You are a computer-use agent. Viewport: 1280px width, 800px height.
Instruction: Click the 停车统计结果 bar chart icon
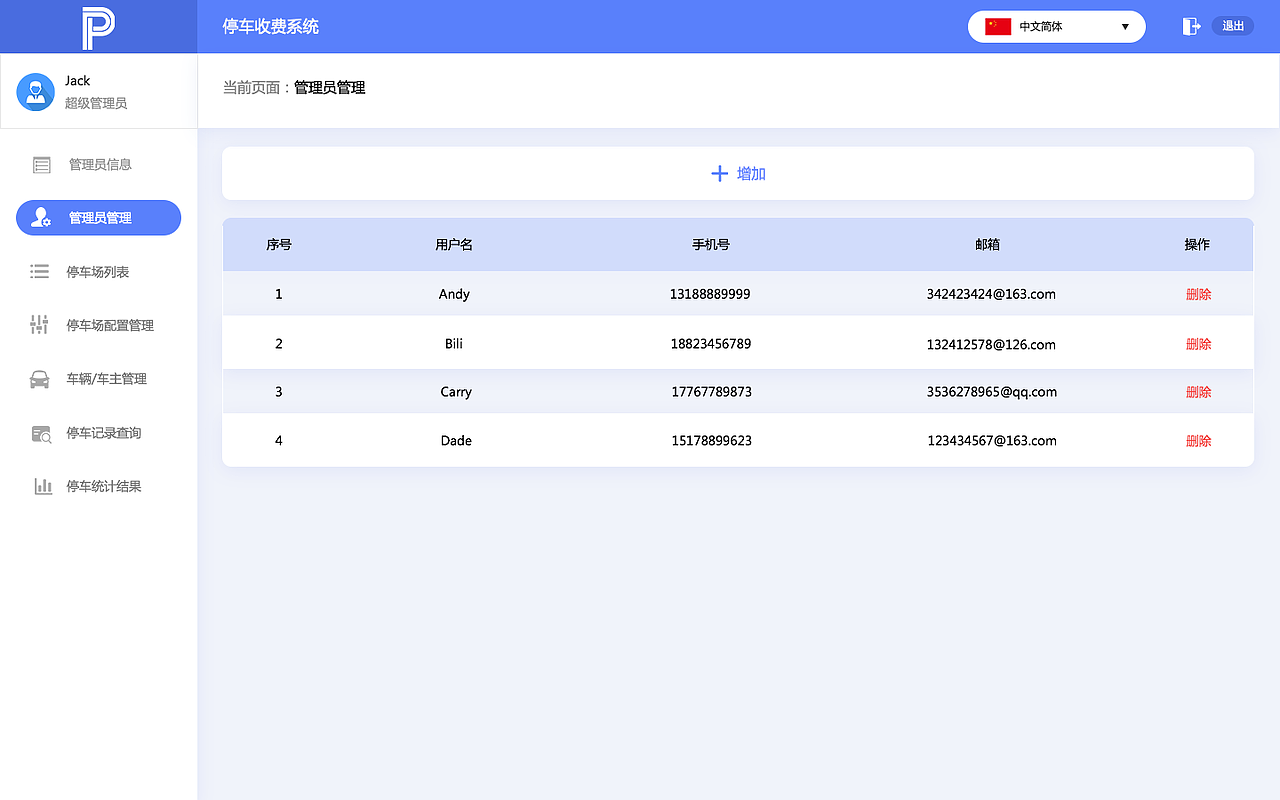click(x=43, y=487)
